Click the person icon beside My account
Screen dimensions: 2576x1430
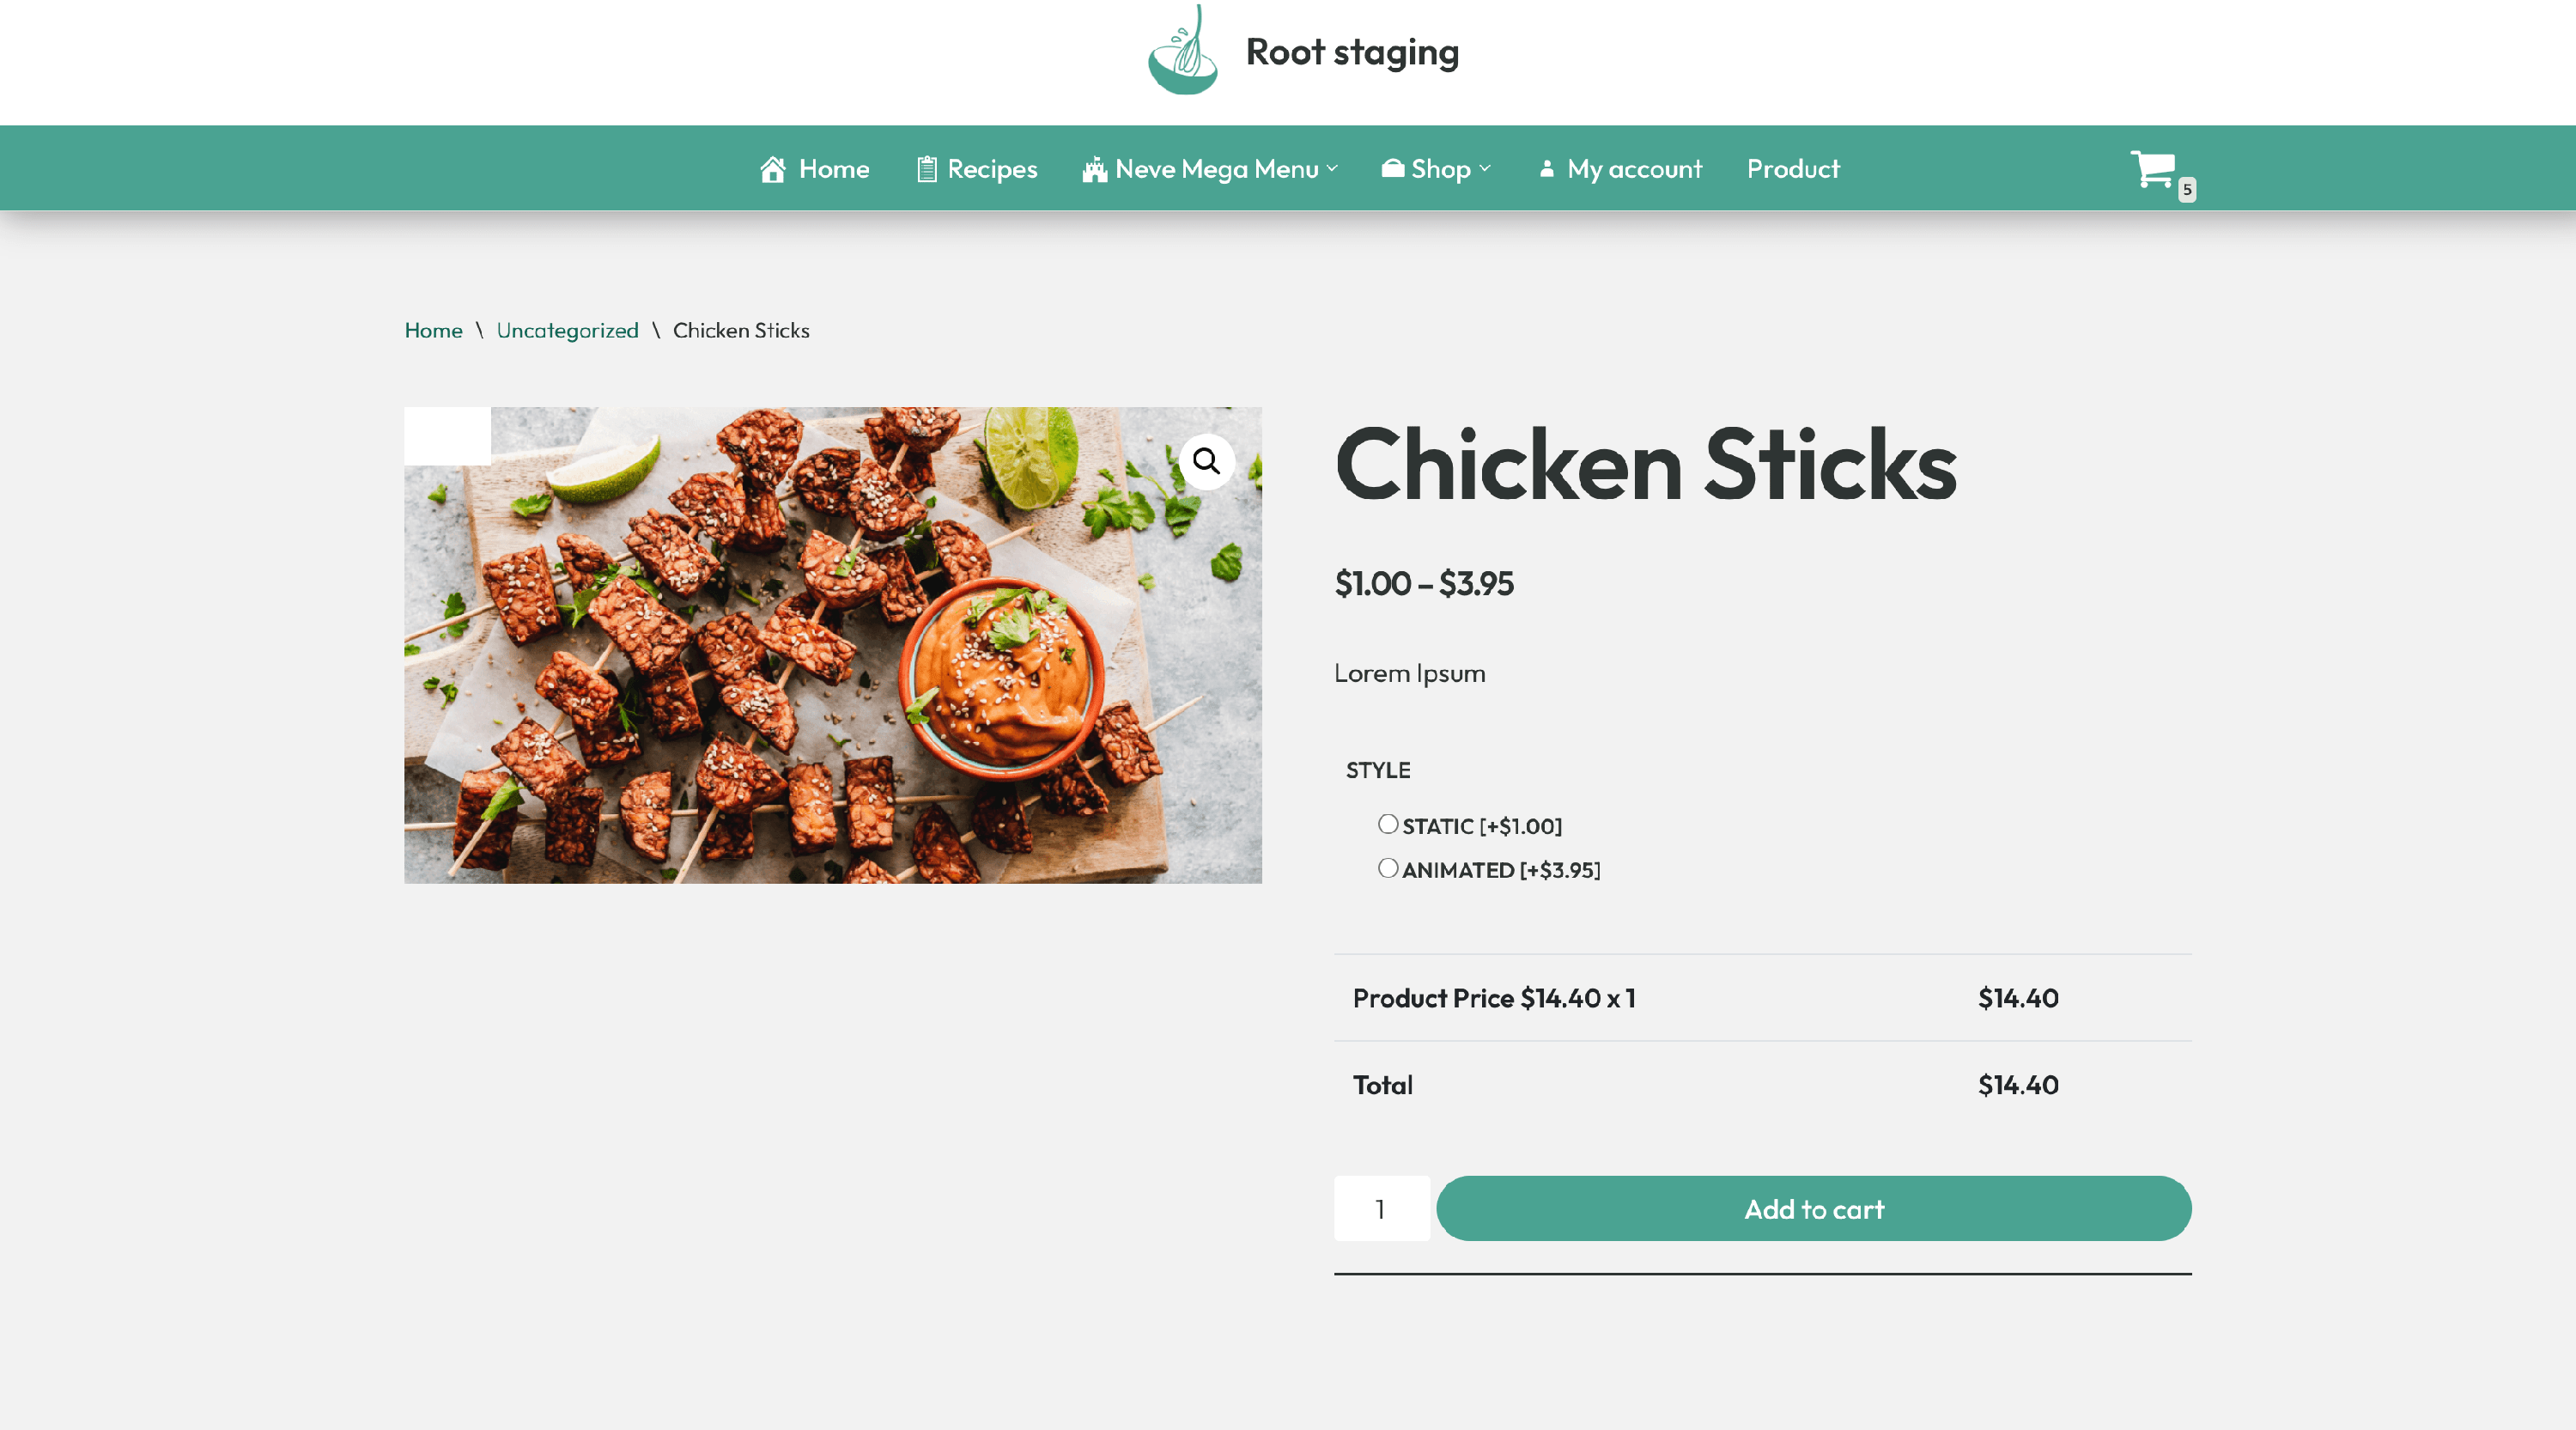click(x=1546, y=169)
